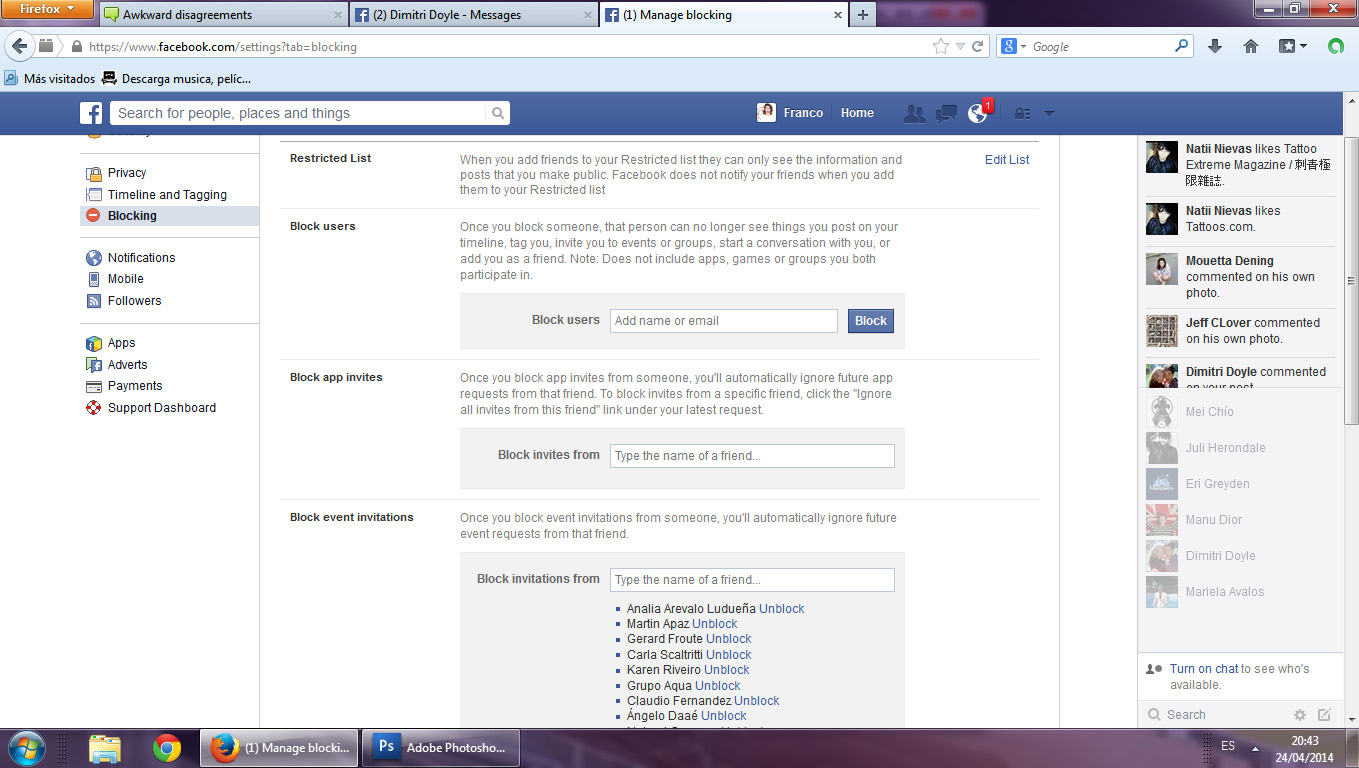Open Followers settings
The height and width of the screenshot is (768, 1359).
[x=134, y=301]
